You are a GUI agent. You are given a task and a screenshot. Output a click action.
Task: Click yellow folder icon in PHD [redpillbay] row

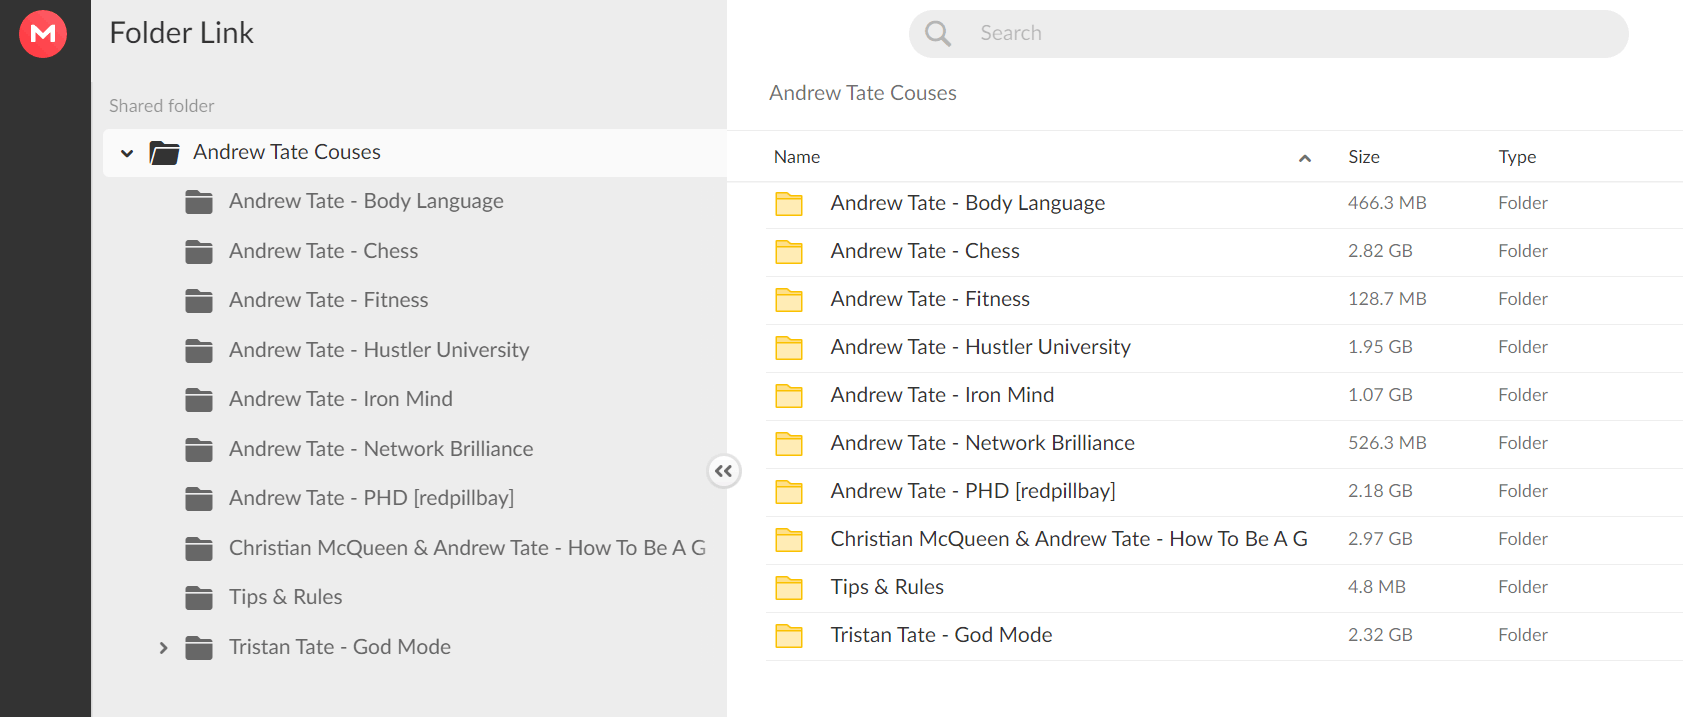pyautogui.click(x=789, y=492)
